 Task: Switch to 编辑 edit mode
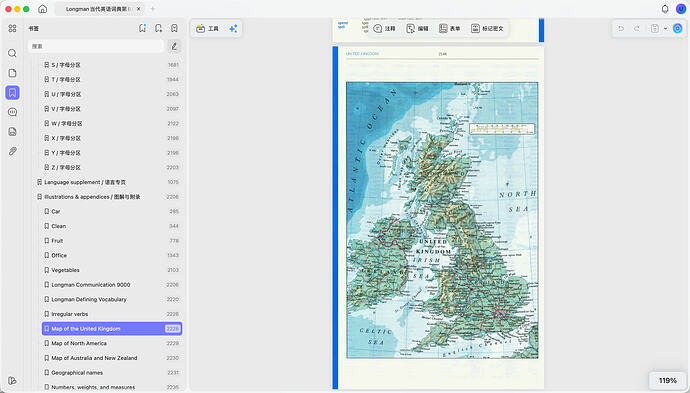tap(417, 29)
